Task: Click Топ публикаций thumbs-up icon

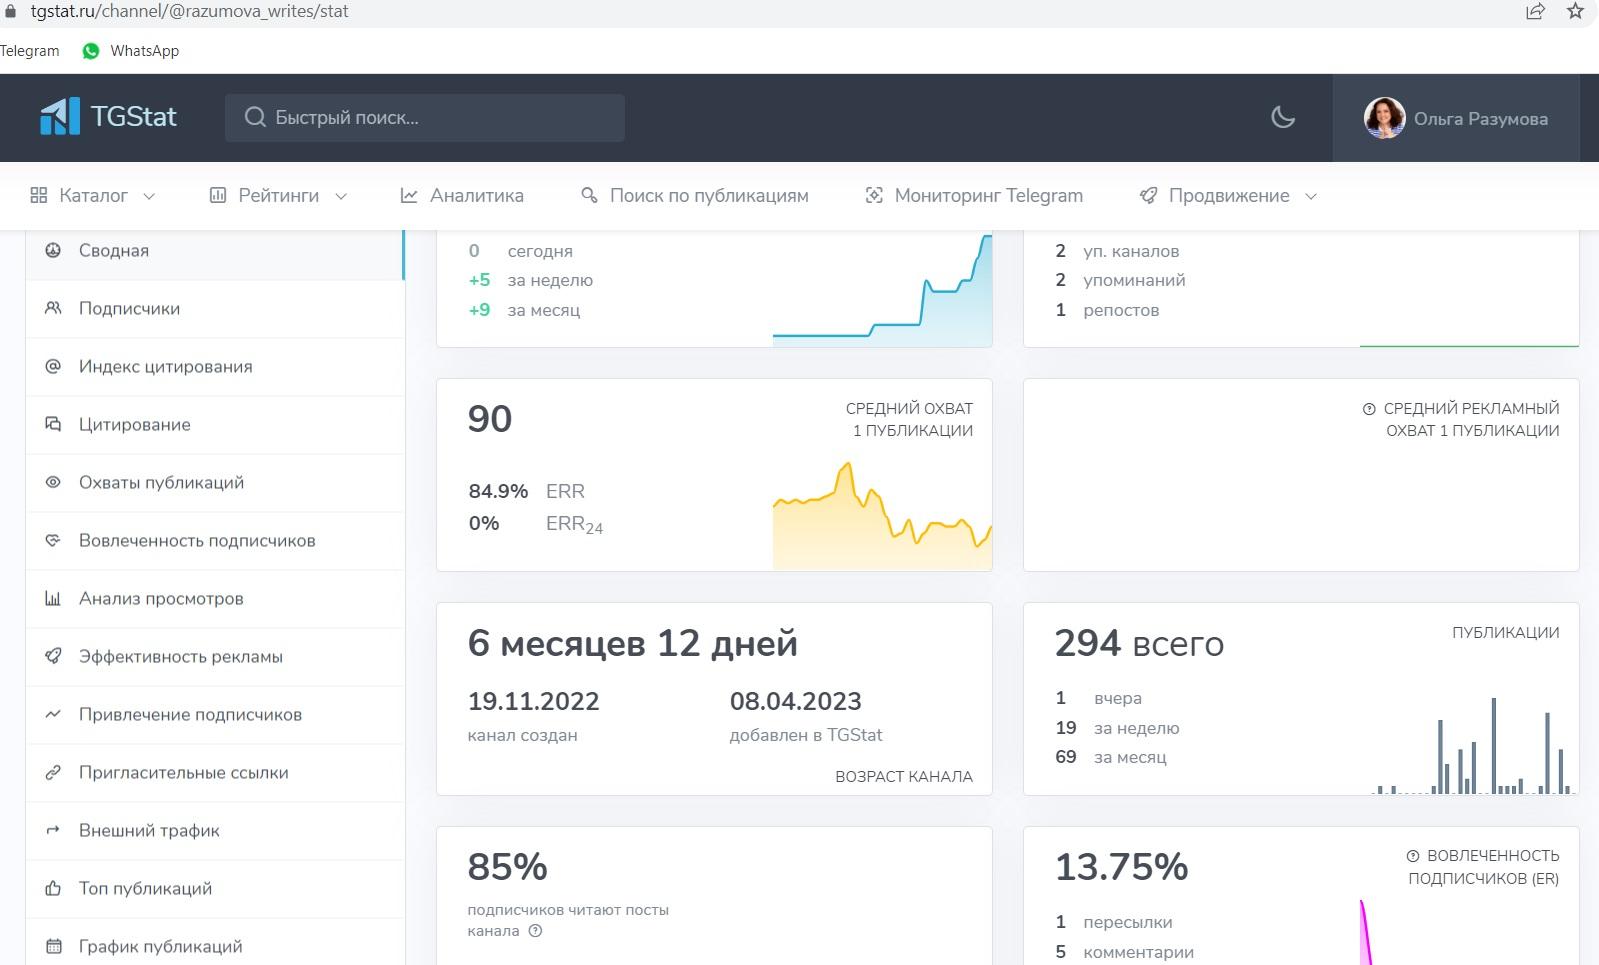Action: pos(53,889)
